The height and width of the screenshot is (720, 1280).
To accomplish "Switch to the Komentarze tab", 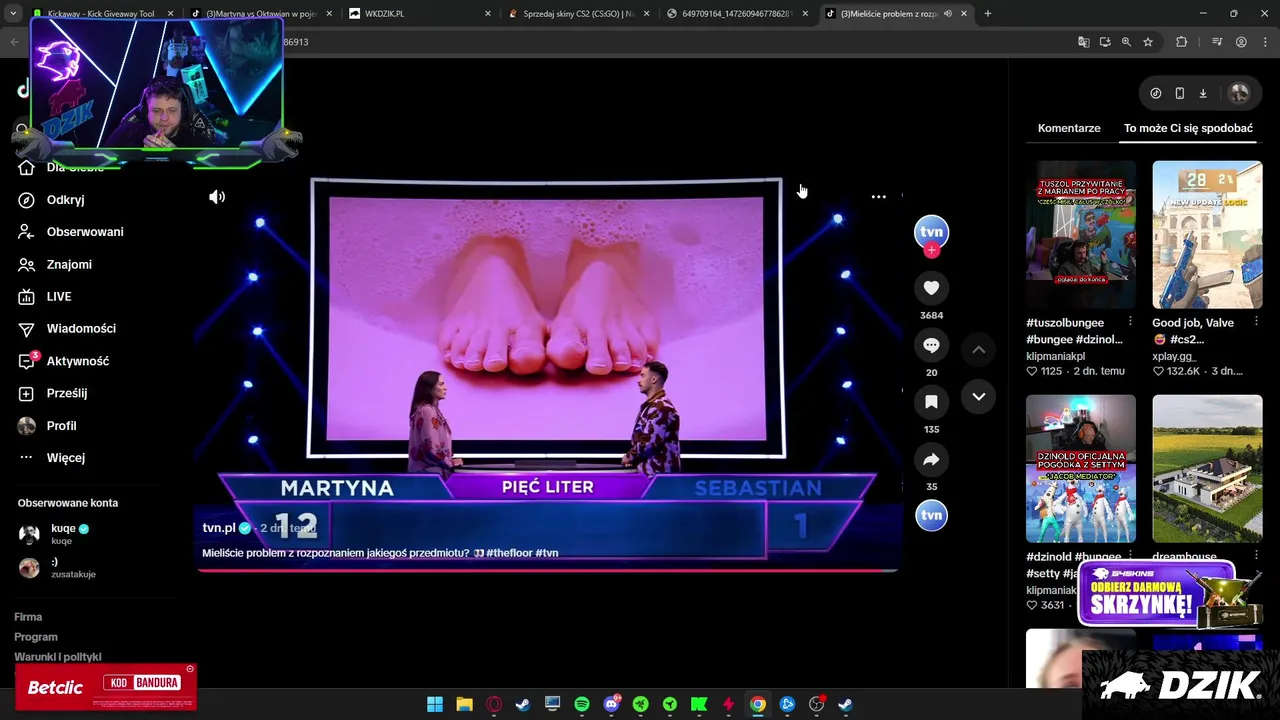I will (1069, 128).
